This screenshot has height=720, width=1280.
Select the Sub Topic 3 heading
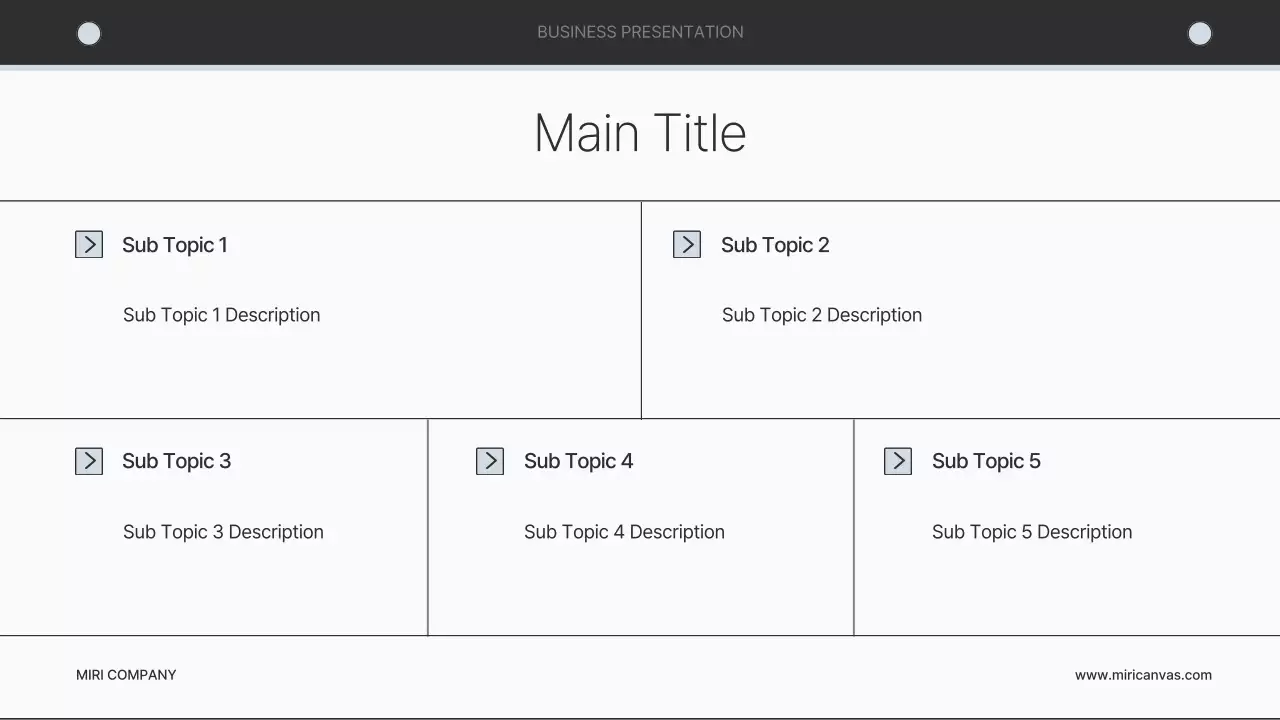click(x=176, y=461)
